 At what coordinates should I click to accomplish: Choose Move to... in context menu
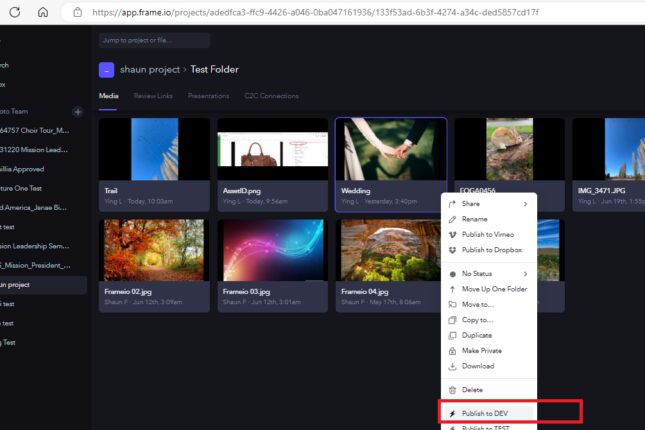pyautogui.click(x=478, y=304)
